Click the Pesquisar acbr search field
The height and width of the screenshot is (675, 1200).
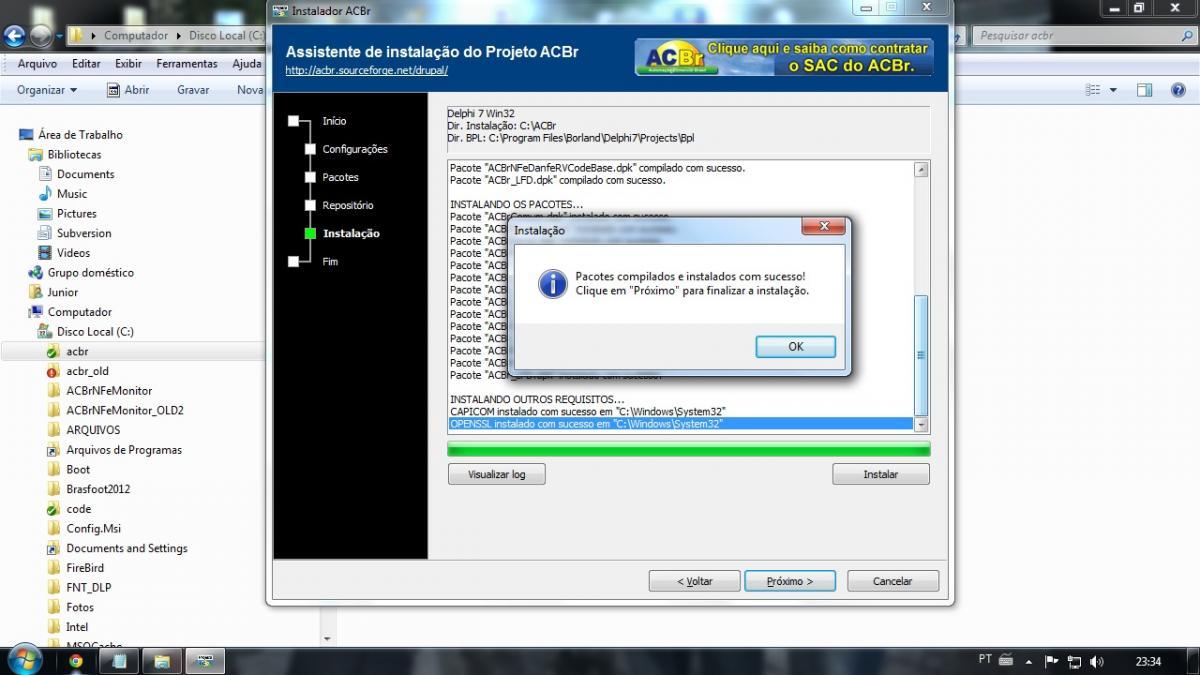coord(1084,36)
